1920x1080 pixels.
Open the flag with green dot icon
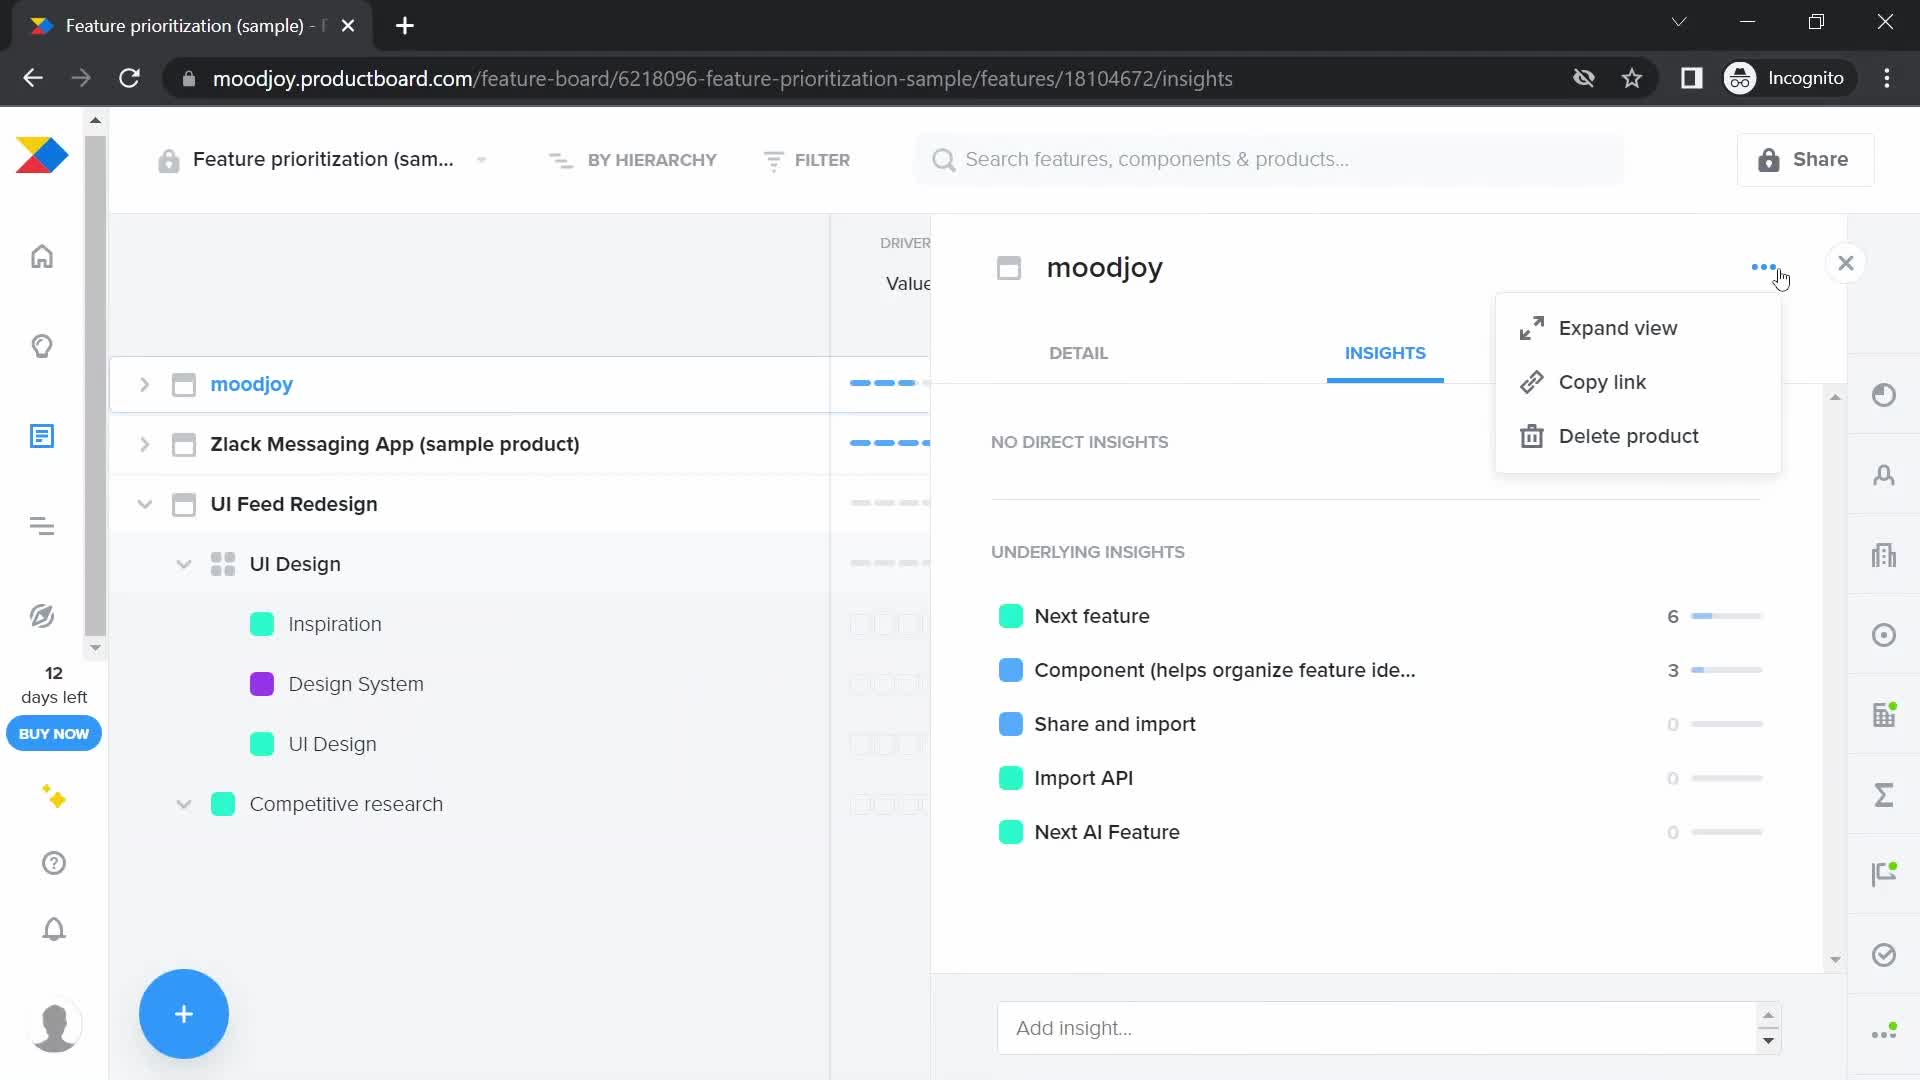click(1884, 875)
